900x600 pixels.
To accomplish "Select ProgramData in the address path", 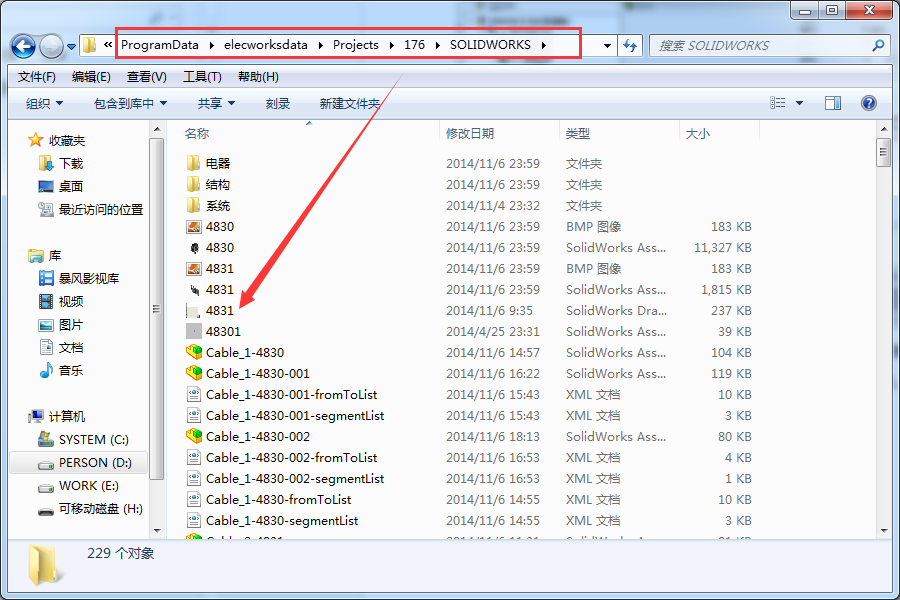I will 160,45.
